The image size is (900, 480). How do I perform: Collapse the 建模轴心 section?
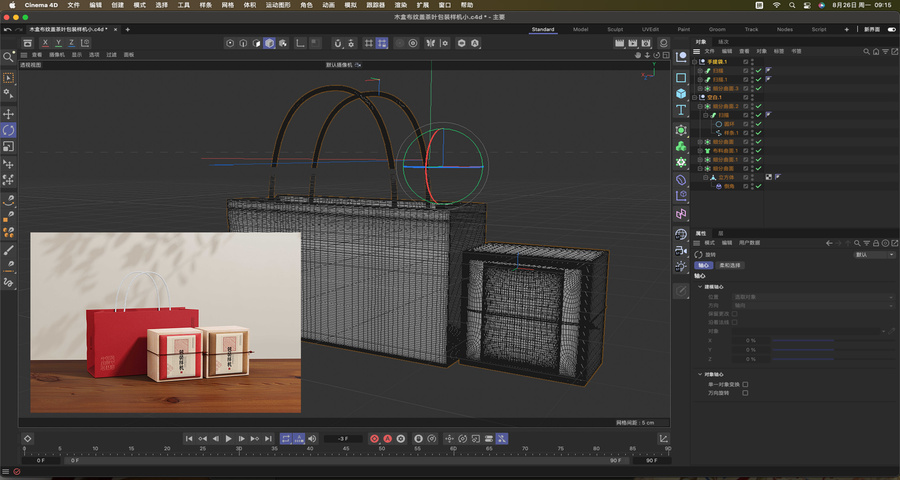point(700,287)
